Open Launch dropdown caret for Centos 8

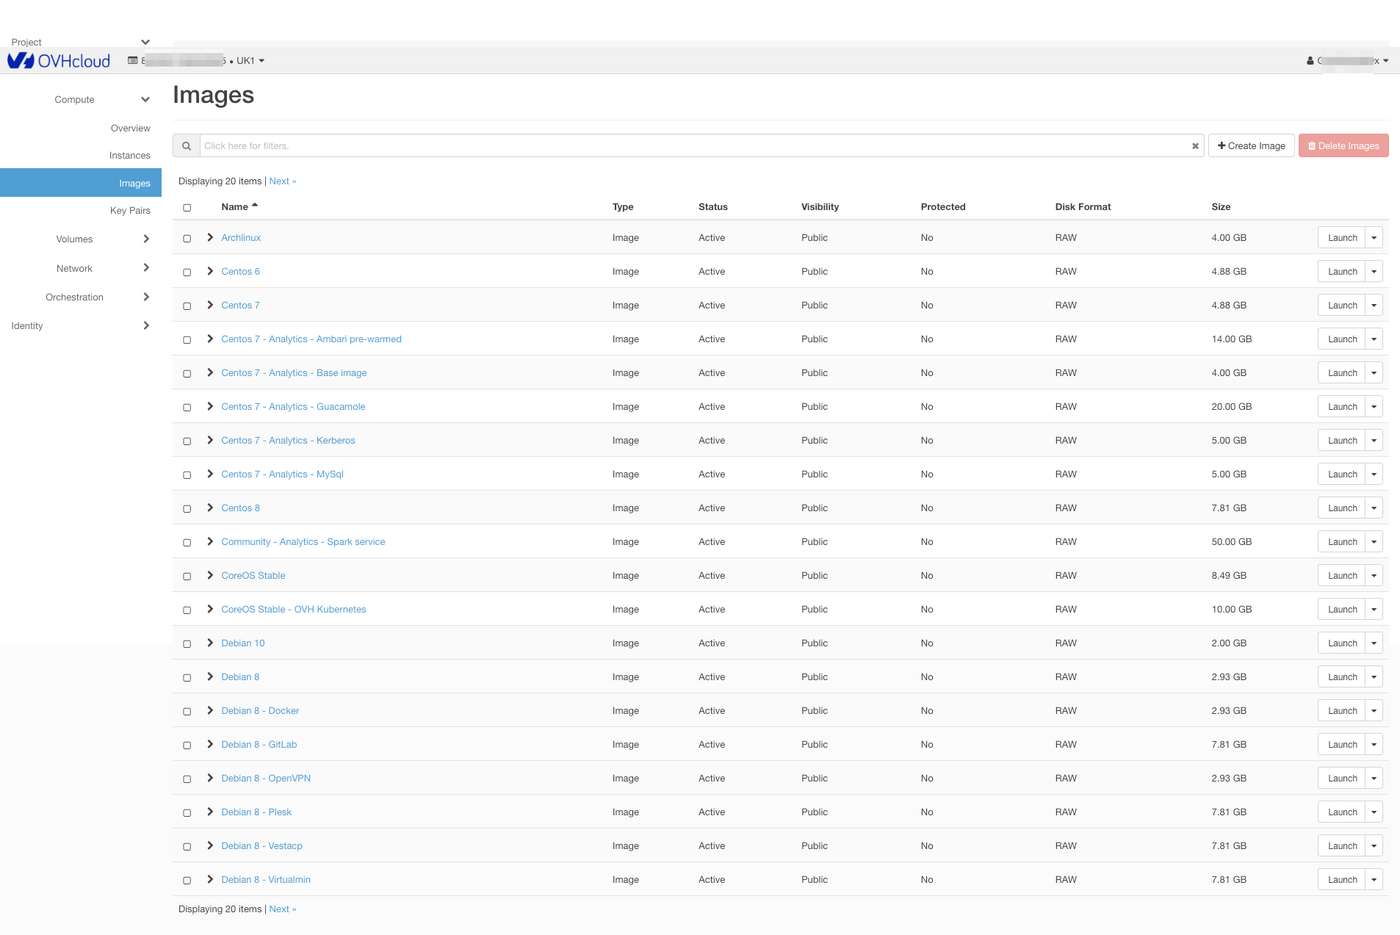coord(1374,508)
